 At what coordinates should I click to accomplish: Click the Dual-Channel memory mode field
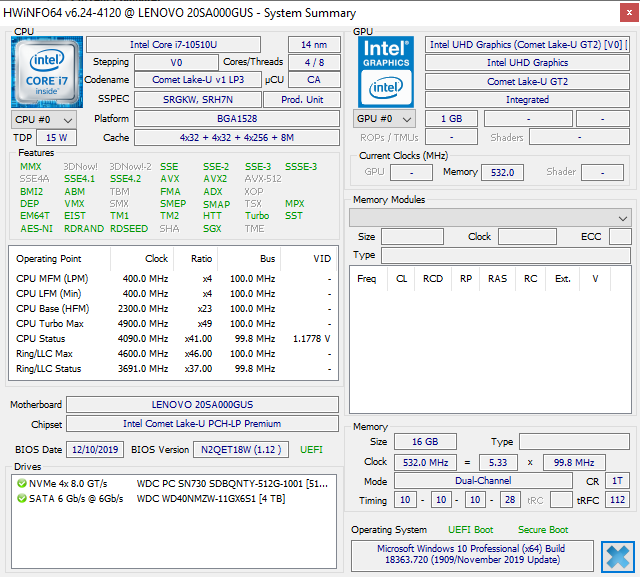[x=483, y=481]
